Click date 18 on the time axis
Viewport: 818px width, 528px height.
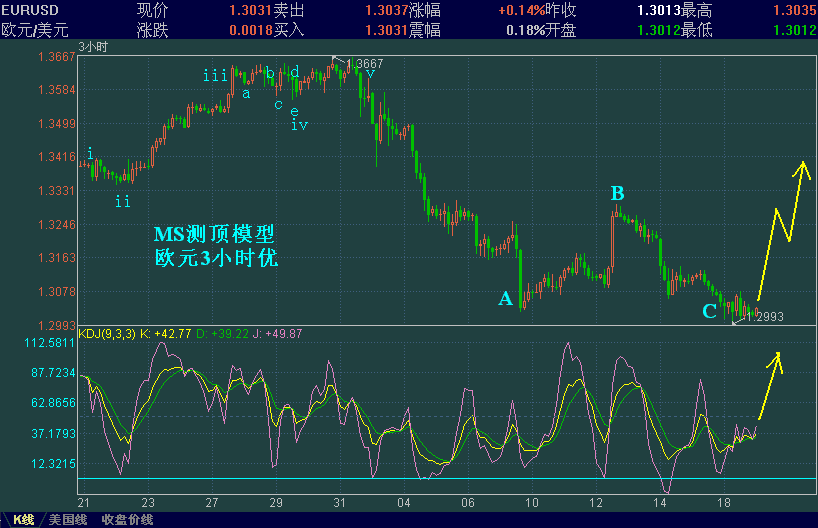(x=724, y=502)
